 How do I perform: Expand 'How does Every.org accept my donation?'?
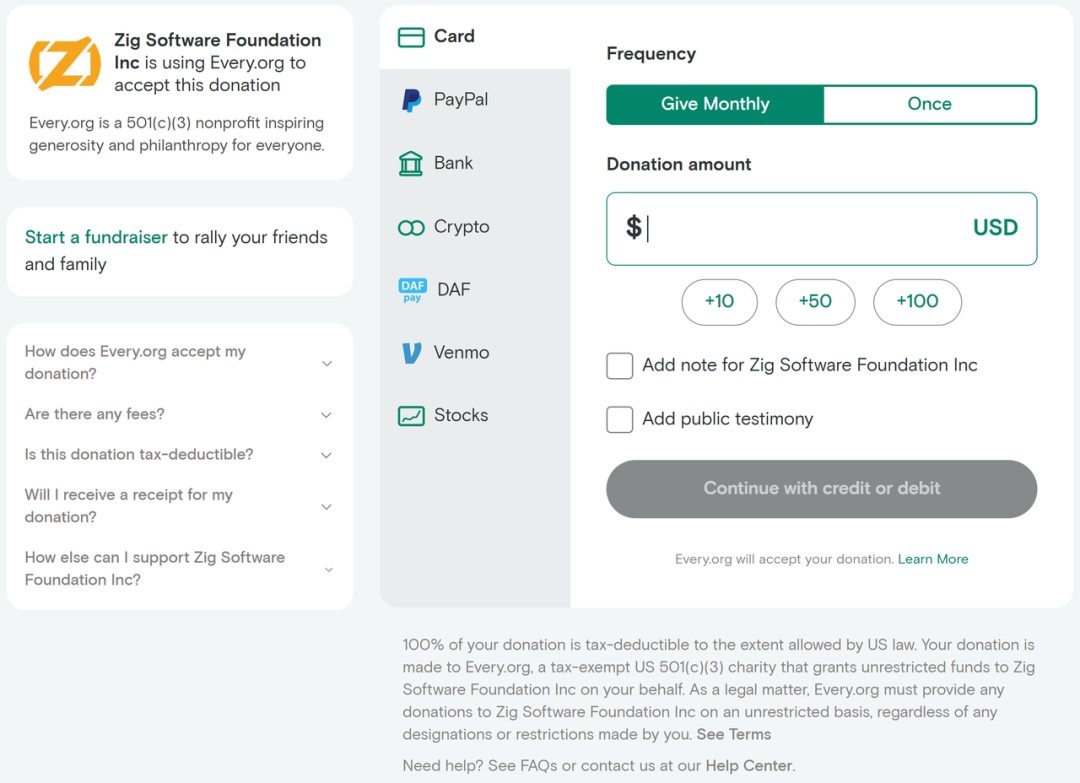pyautogui.click(x=180, y=362)
